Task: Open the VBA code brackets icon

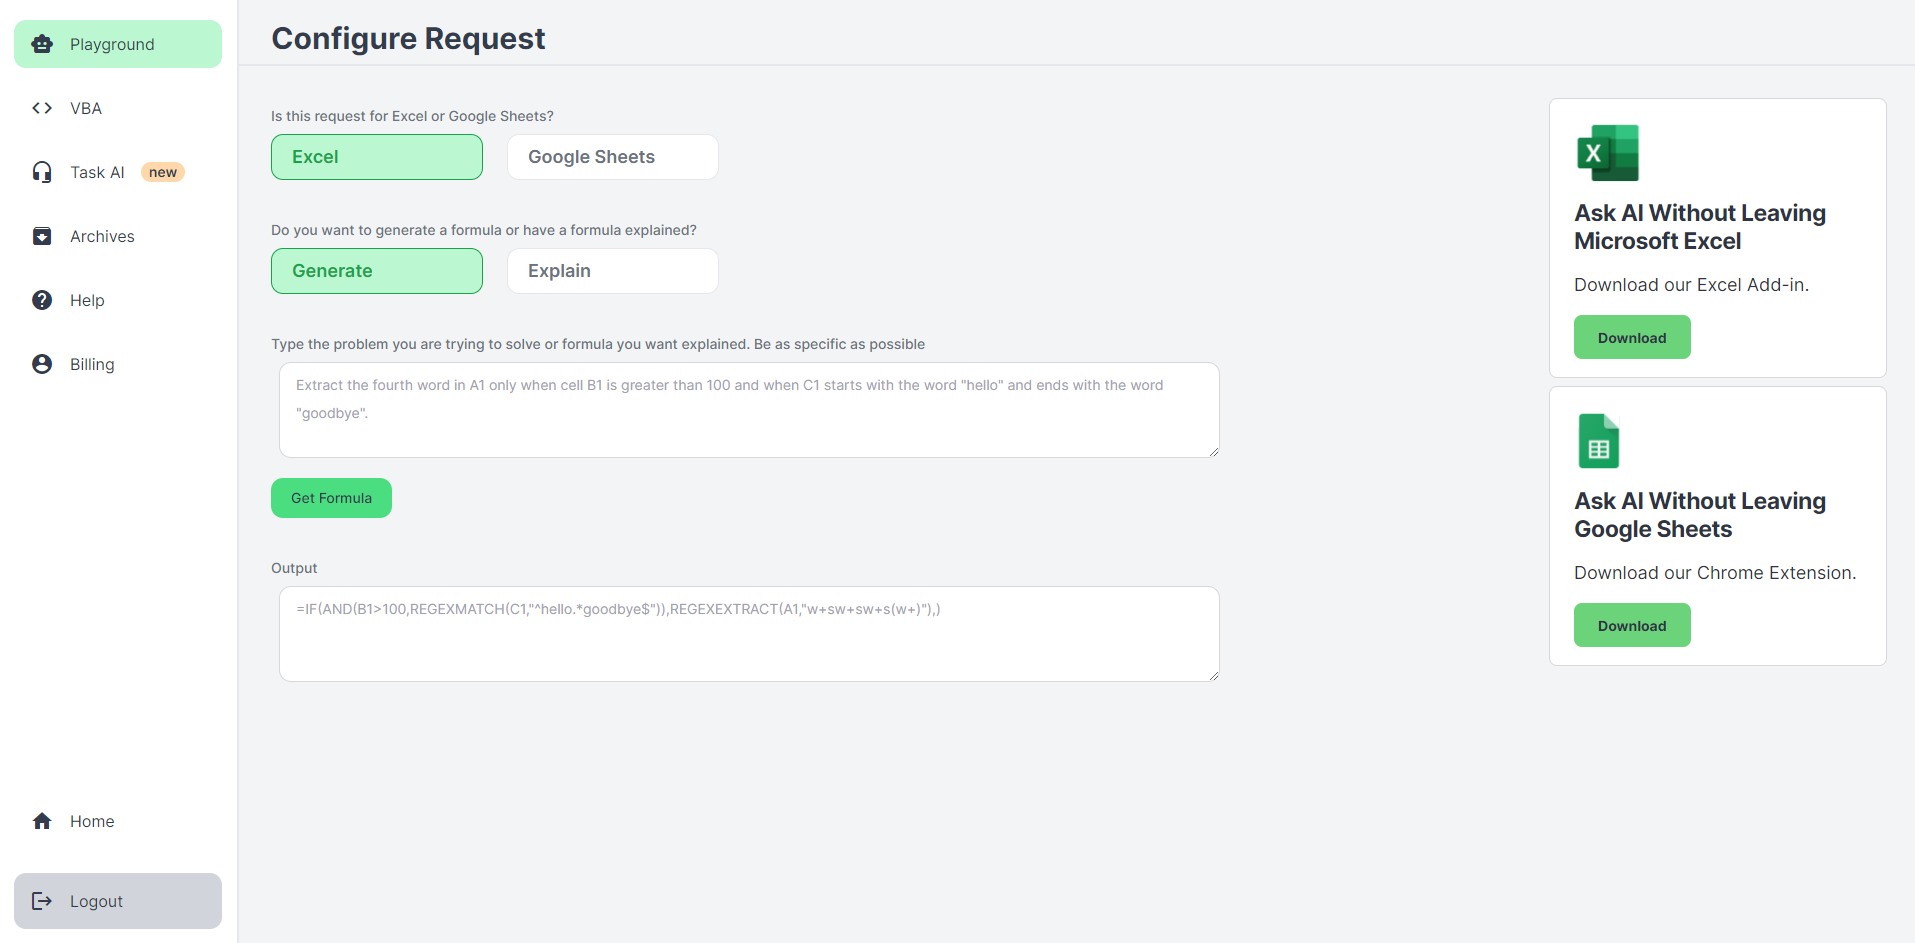Action: tap(42, 108)
